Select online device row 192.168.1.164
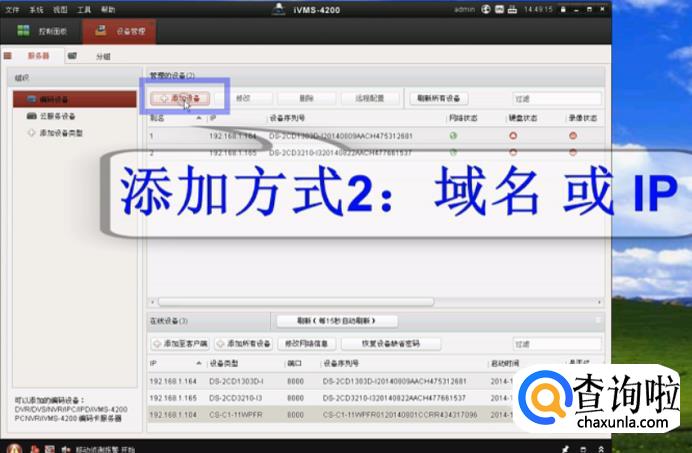The image size is (692, 453). tap(331, 381)
